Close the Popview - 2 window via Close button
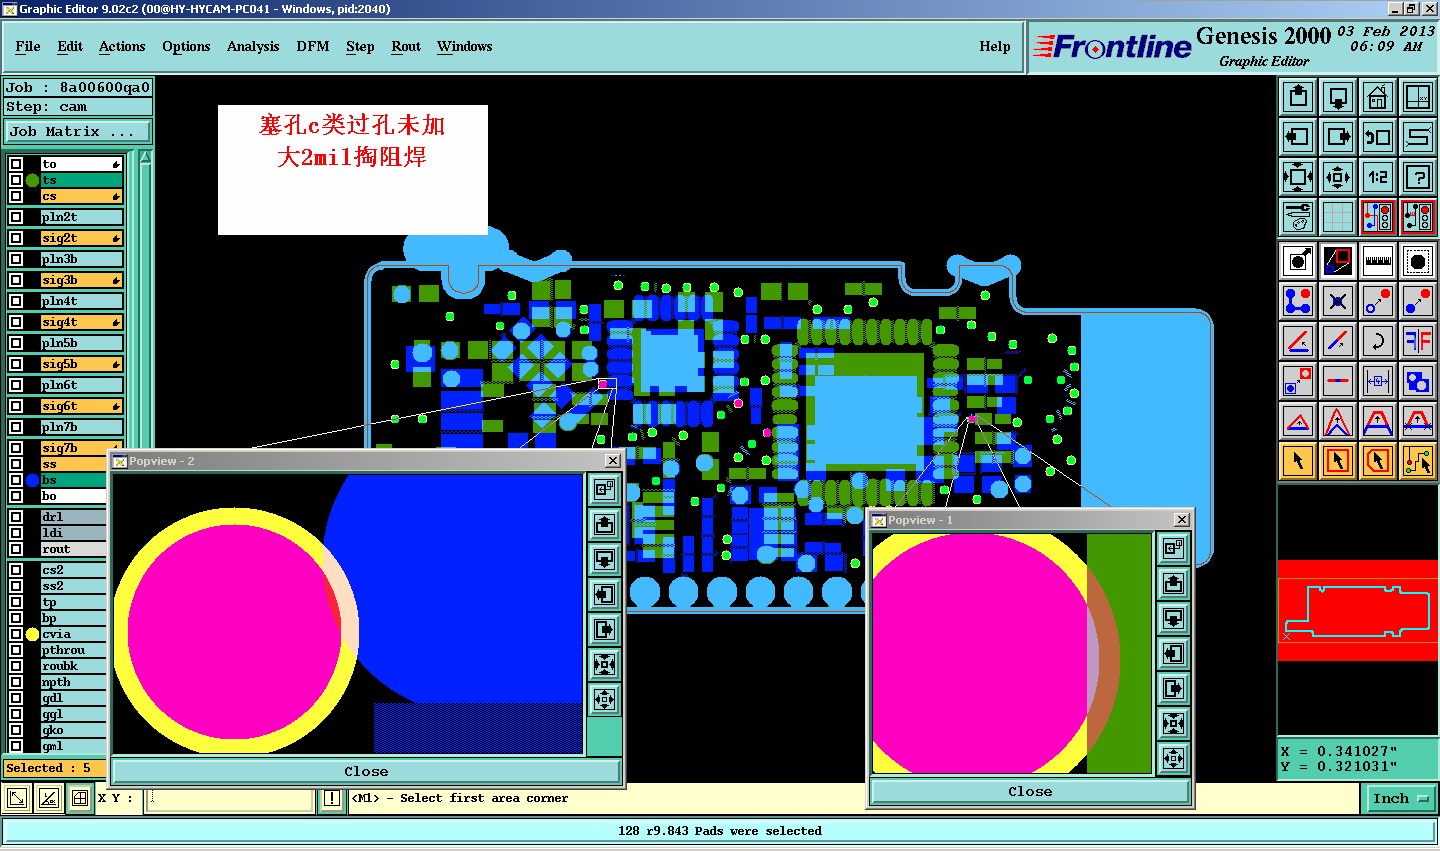 pos(366,771)
